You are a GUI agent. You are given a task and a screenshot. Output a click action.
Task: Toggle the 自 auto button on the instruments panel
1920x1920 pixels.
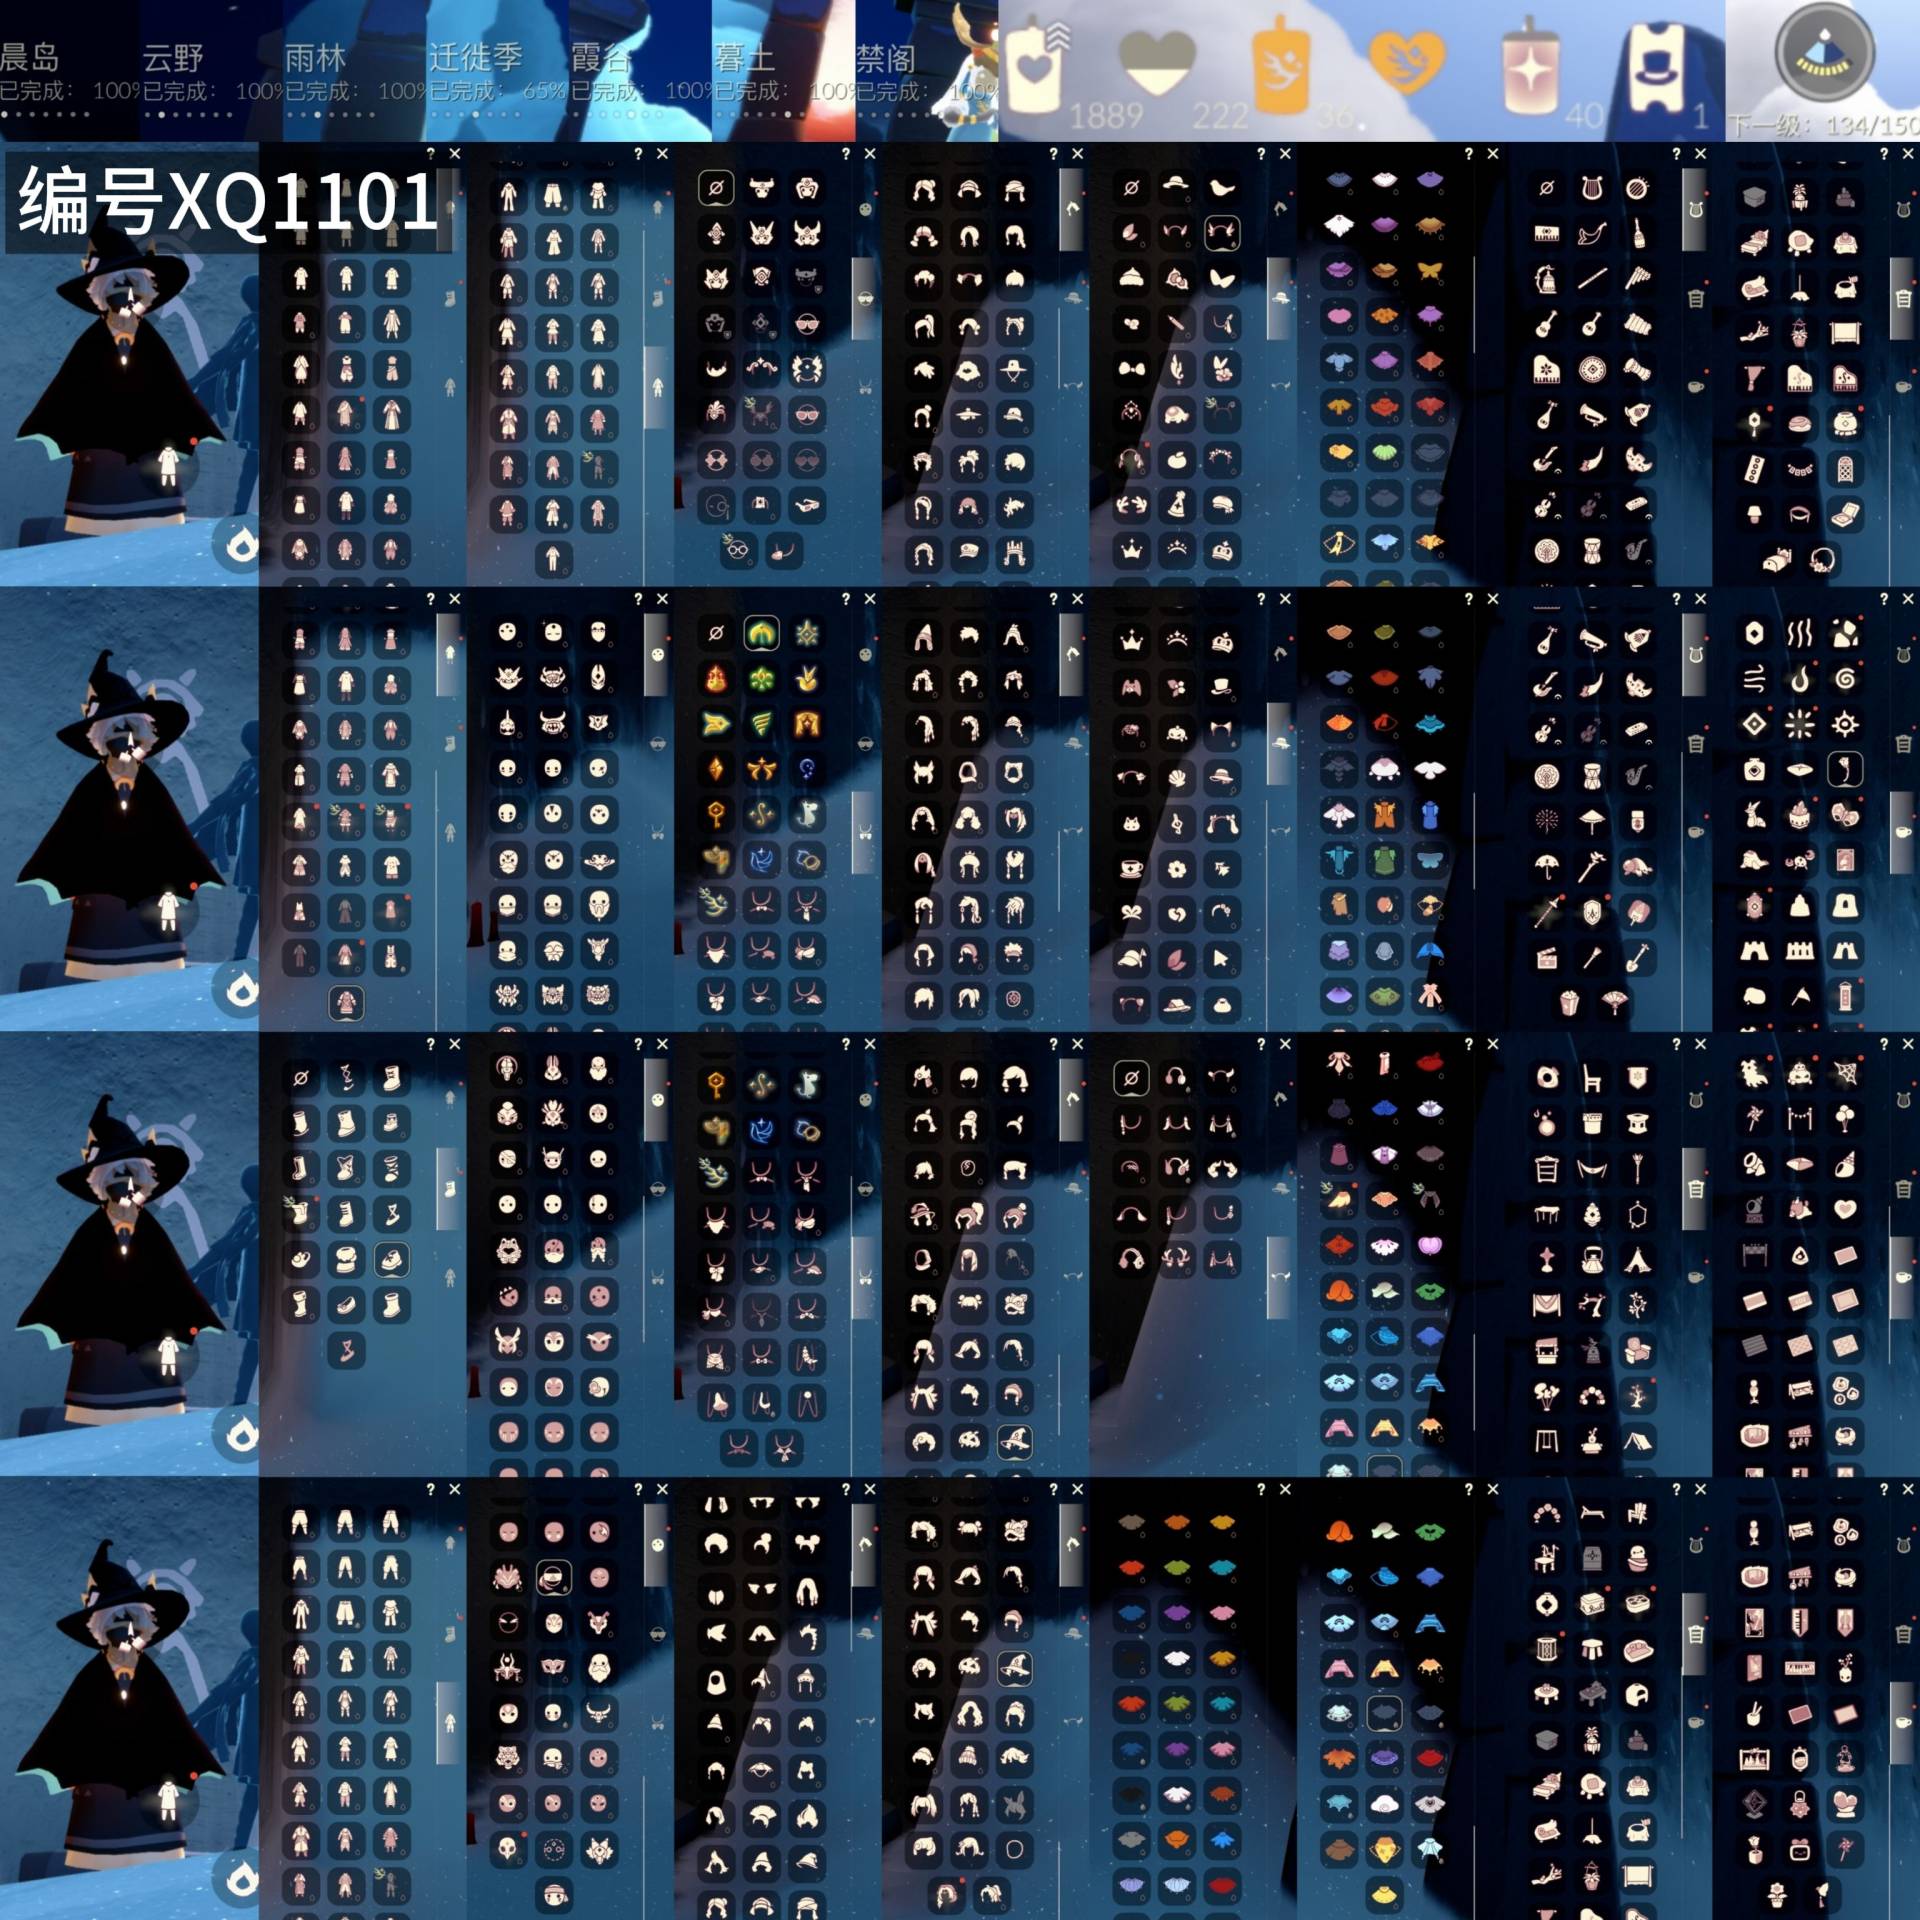pyautogui.click(x=1697, y=298)
